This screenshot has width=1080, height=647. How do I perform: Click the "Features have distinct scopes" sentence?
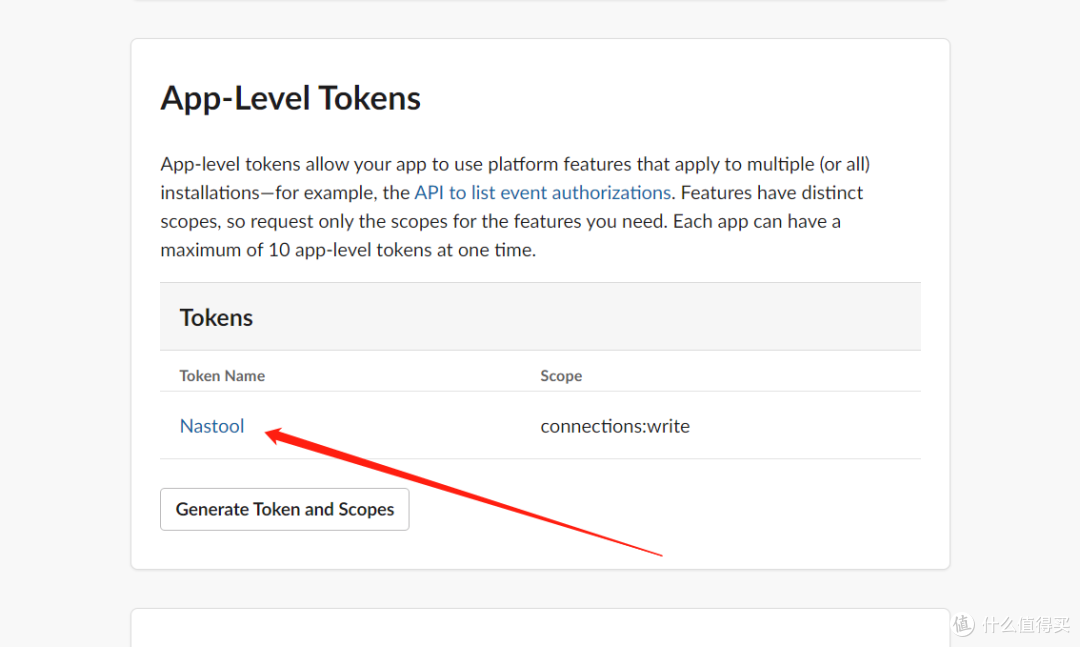pos(770,192)
